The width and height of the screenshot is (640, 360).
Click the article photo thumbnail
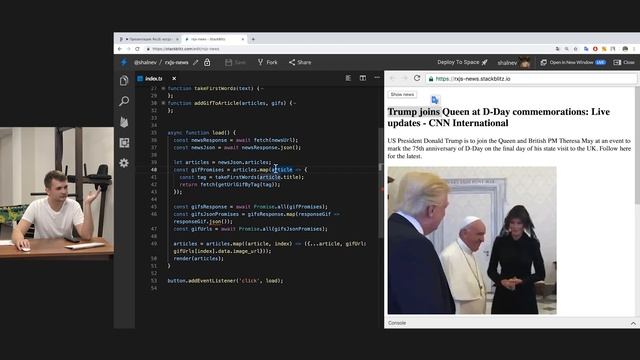pyautogui.click(x=472, y=240)
